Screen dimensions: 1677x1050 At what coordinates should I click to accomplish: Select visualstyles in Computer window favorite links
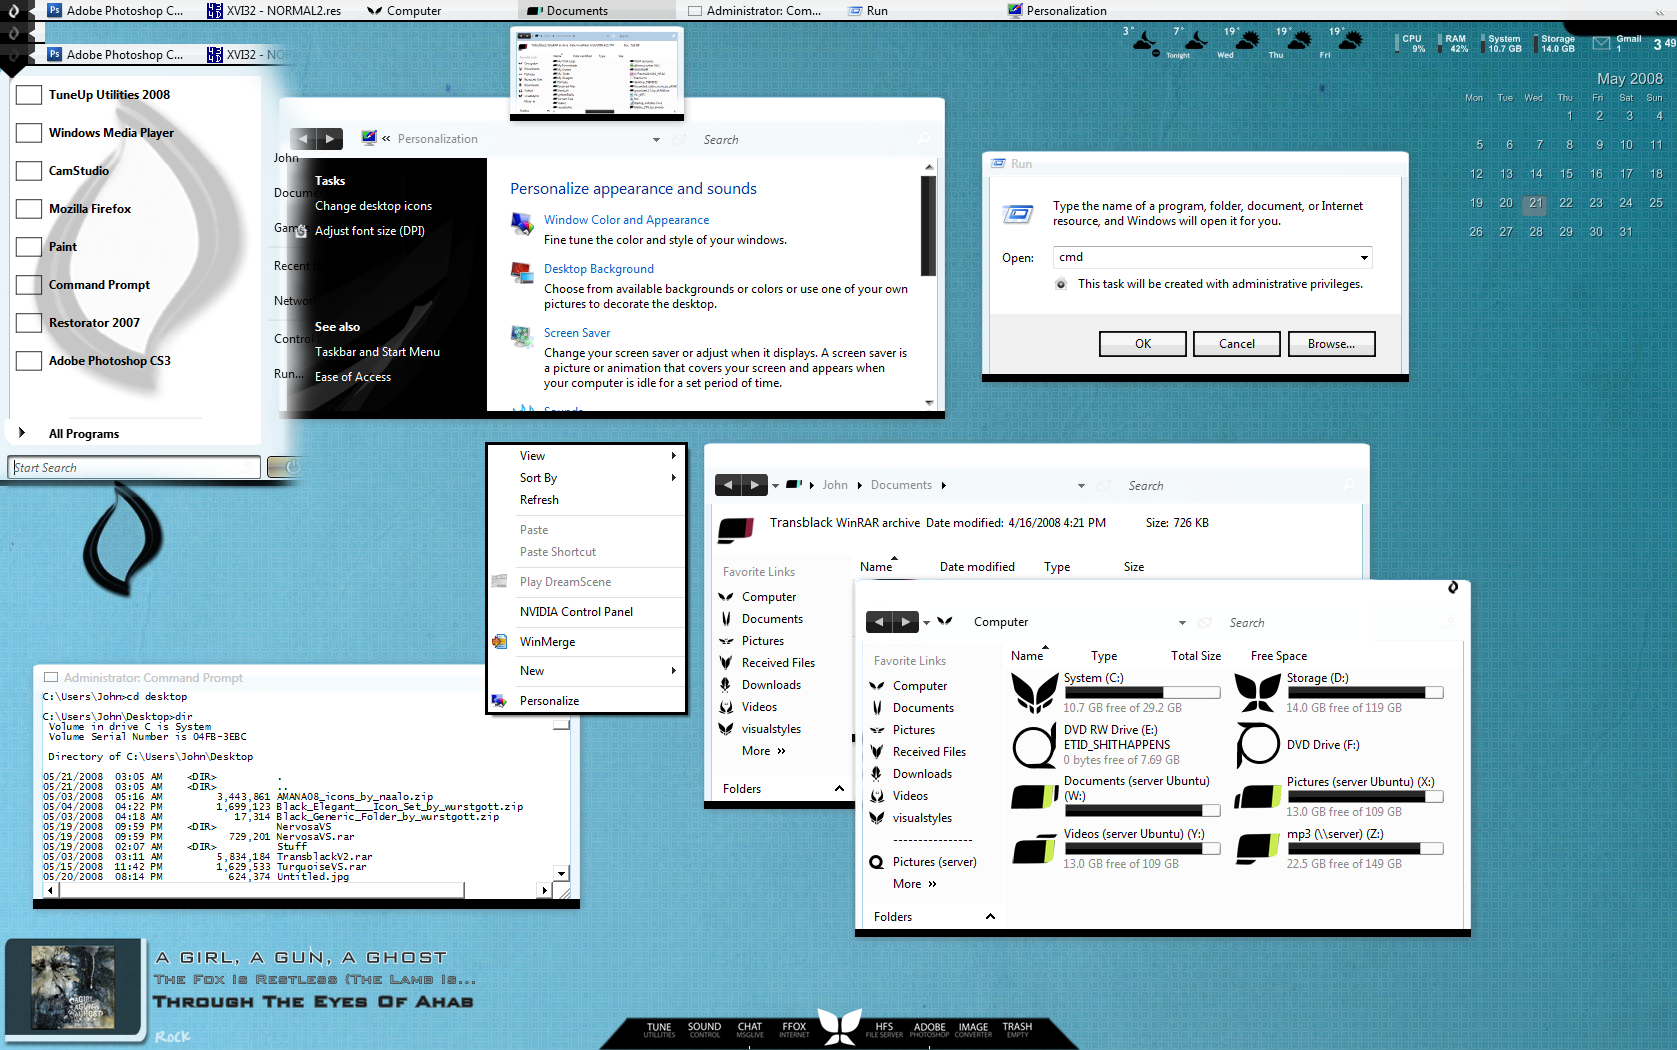click(x=922, y=818)
